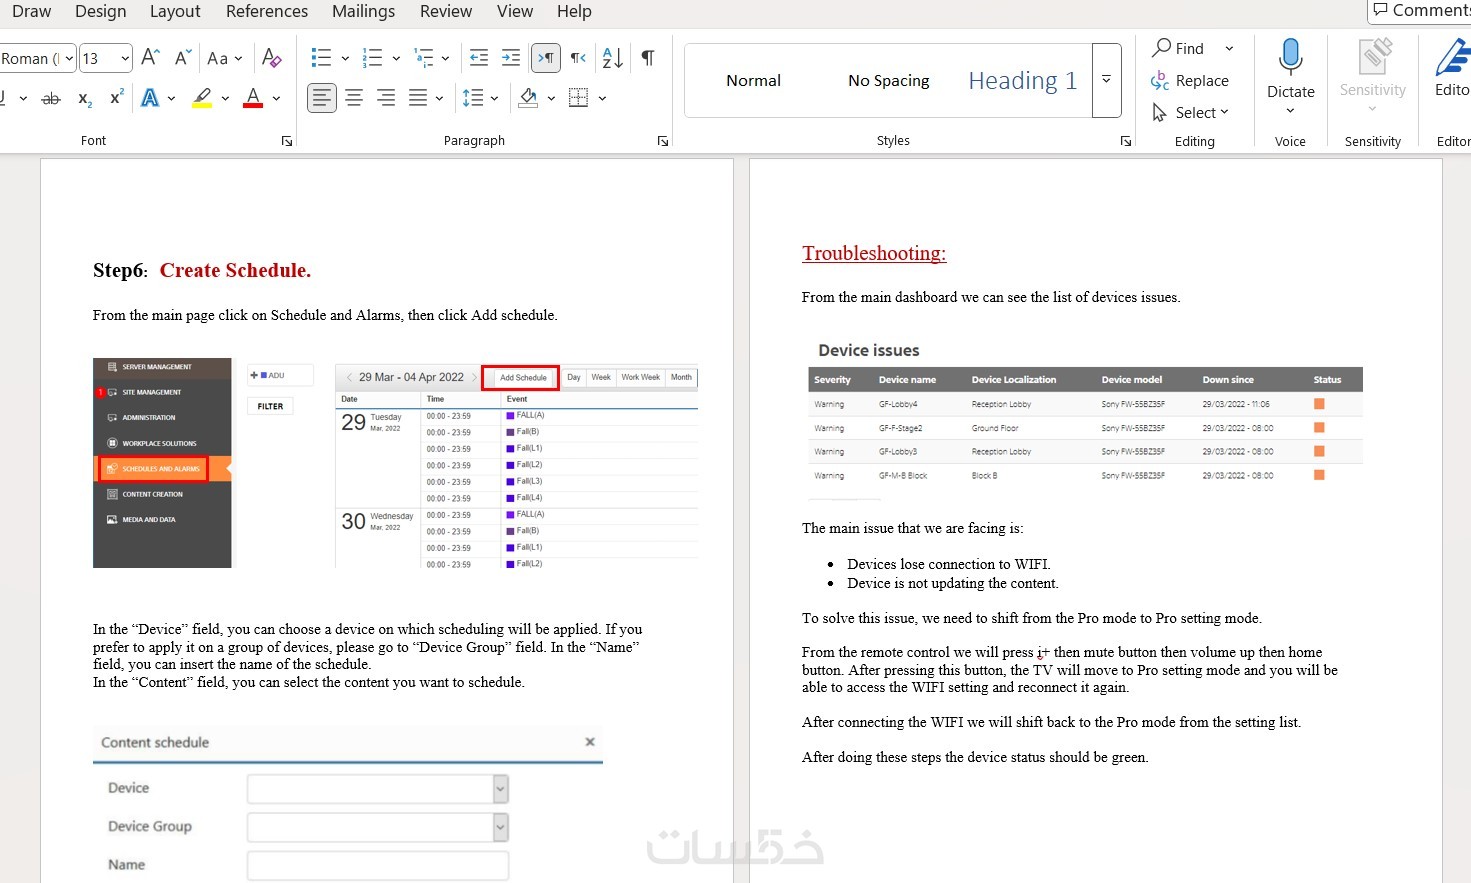Apply Text Effects and Typography
Screen dimensions: 1471x883
[x=150, y=98]
